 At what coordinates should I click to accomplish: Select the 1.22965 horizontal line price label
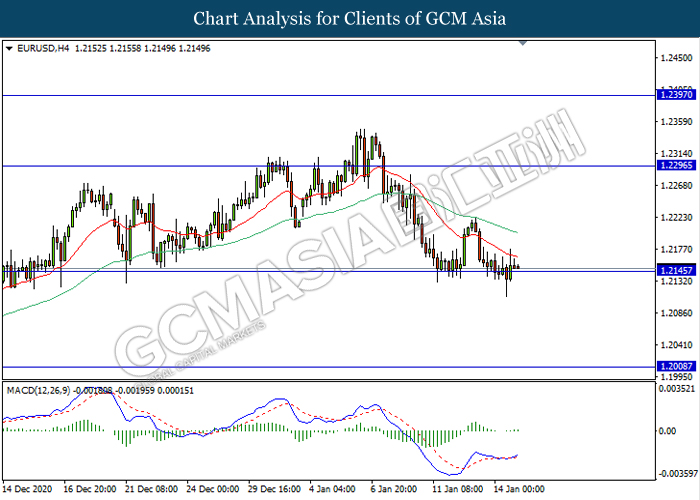point(676,165)
